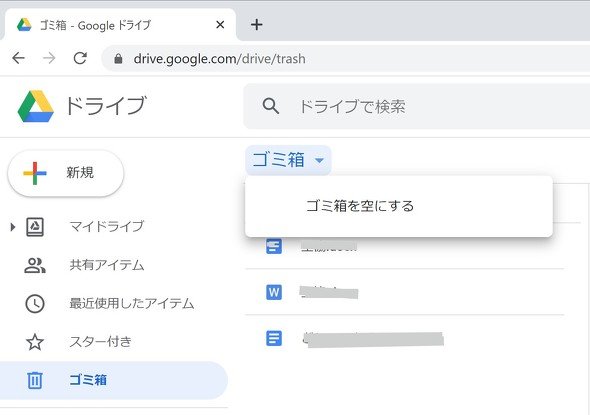Viewport: 590px width, 415px height.
Task: Open 共有アイテム in the sidebar
Action: point(106,265)
